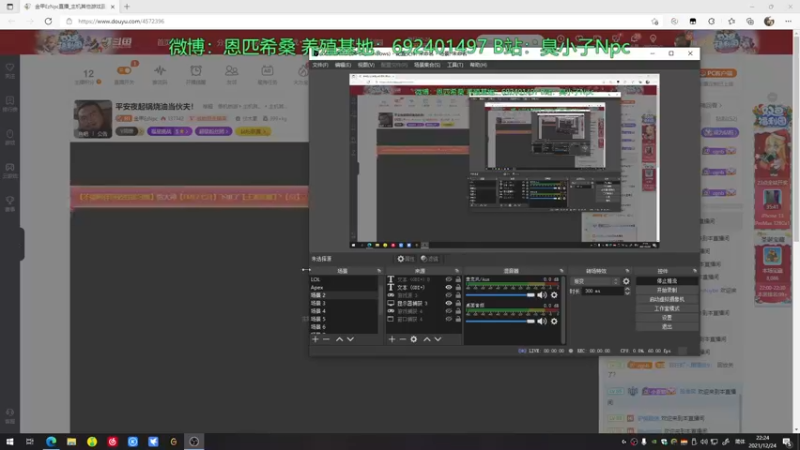
Task: Adjust the desktop audio volume slider
Action: pos(500,321)
